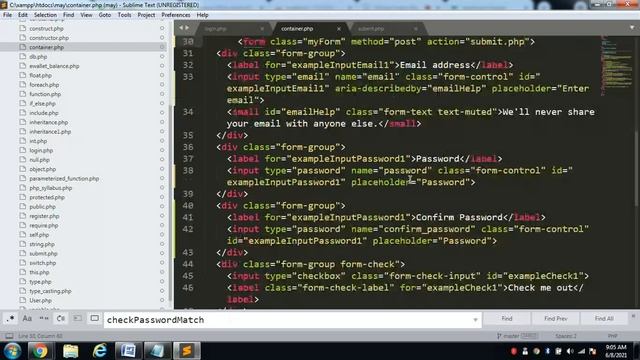
Task: Open parameterized_function.php in the sidebar
Action: (64, 179)
